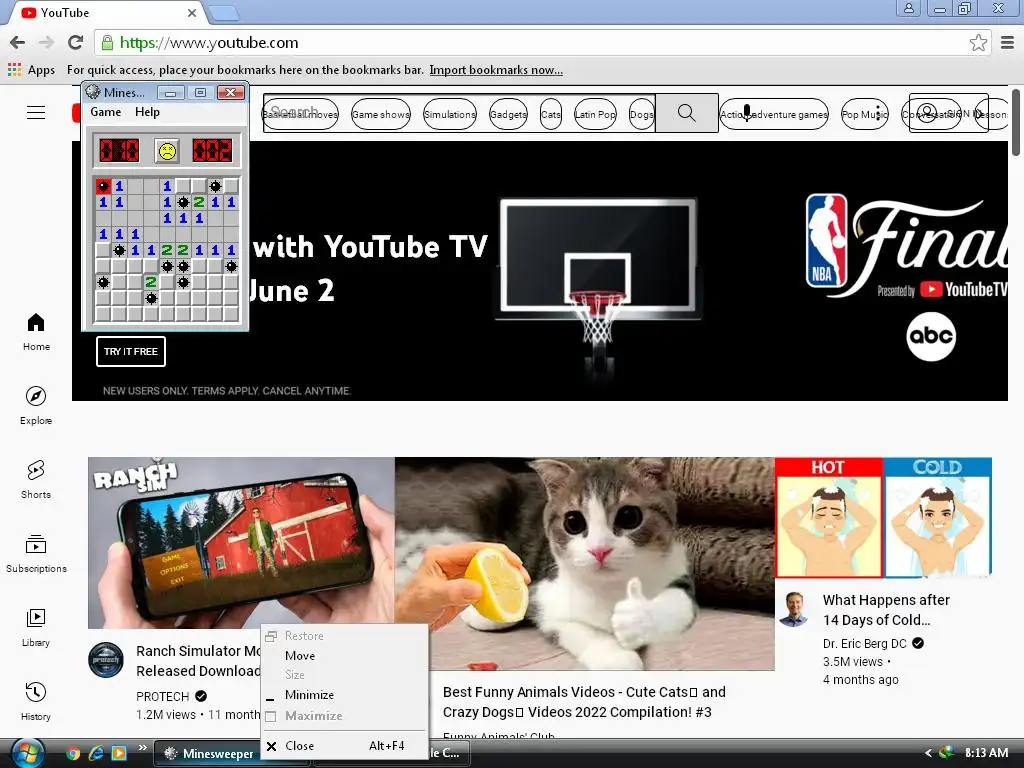Click the Best Funny Animals Videos title

coord(584,701)
